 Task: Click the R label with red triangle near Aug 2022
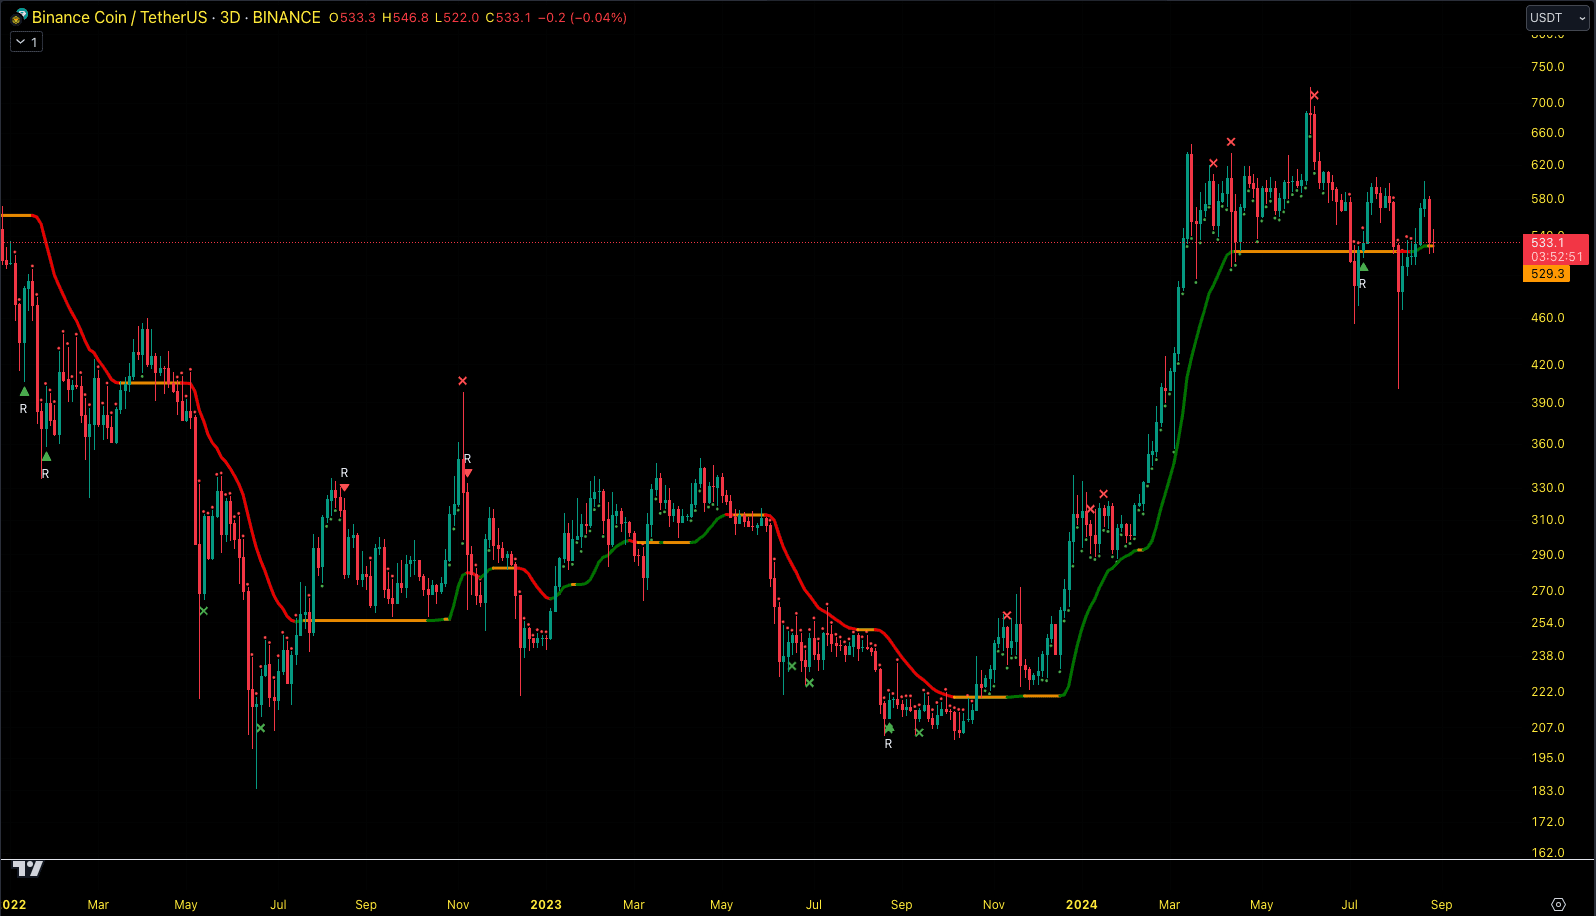point(344,473)
